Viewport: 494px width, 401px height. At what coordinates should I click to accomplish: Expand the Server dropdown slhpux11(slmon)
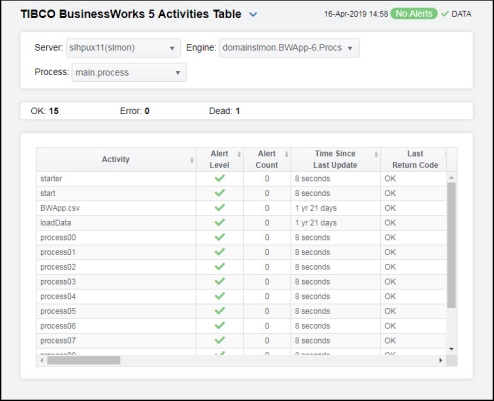pos(123,48)
